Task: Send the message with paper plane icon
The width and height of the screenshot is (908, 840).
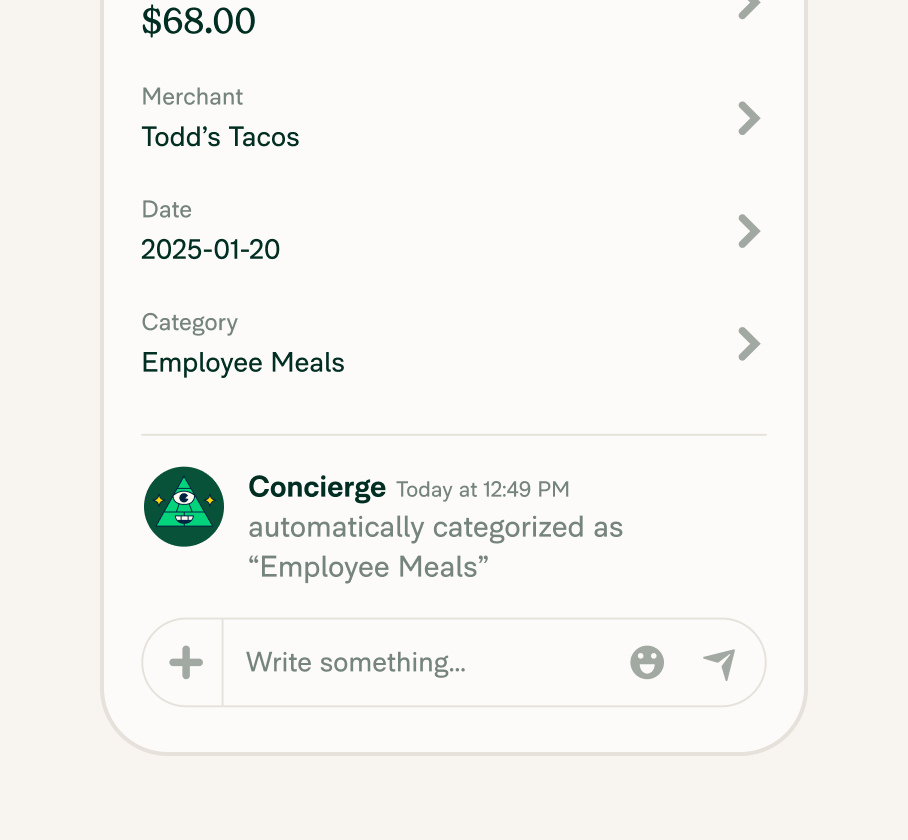Action: [x=719, y=663]
